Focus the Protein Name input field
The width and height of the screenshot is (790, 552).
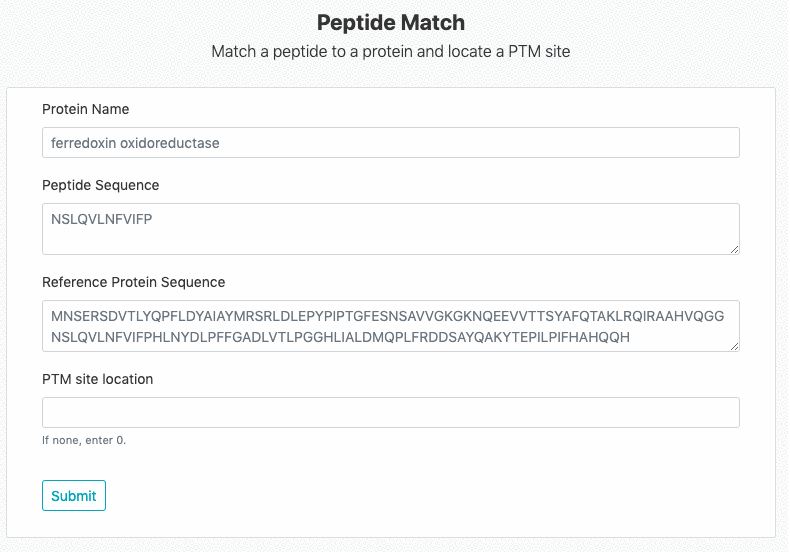coord(390,143)
